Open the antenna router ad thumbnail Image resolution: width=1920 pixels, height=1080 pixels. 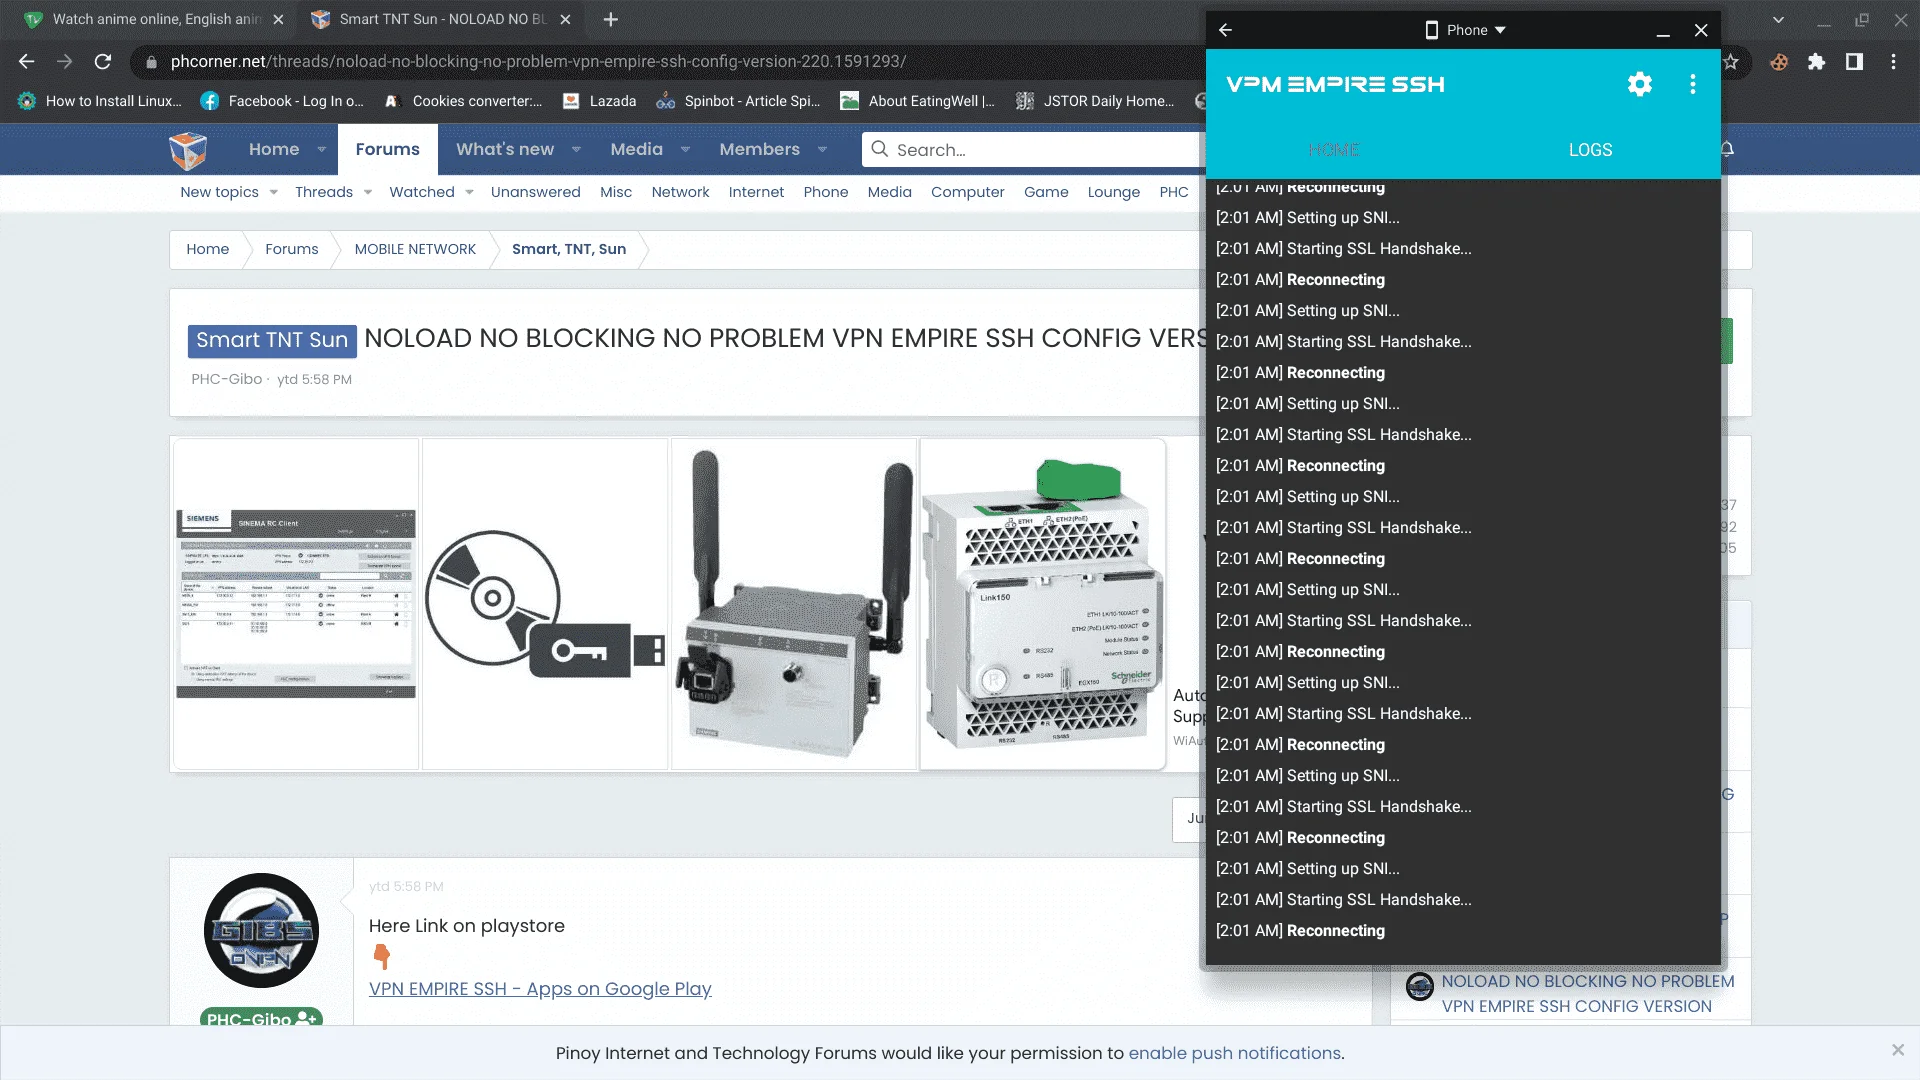tap(794, 604)
